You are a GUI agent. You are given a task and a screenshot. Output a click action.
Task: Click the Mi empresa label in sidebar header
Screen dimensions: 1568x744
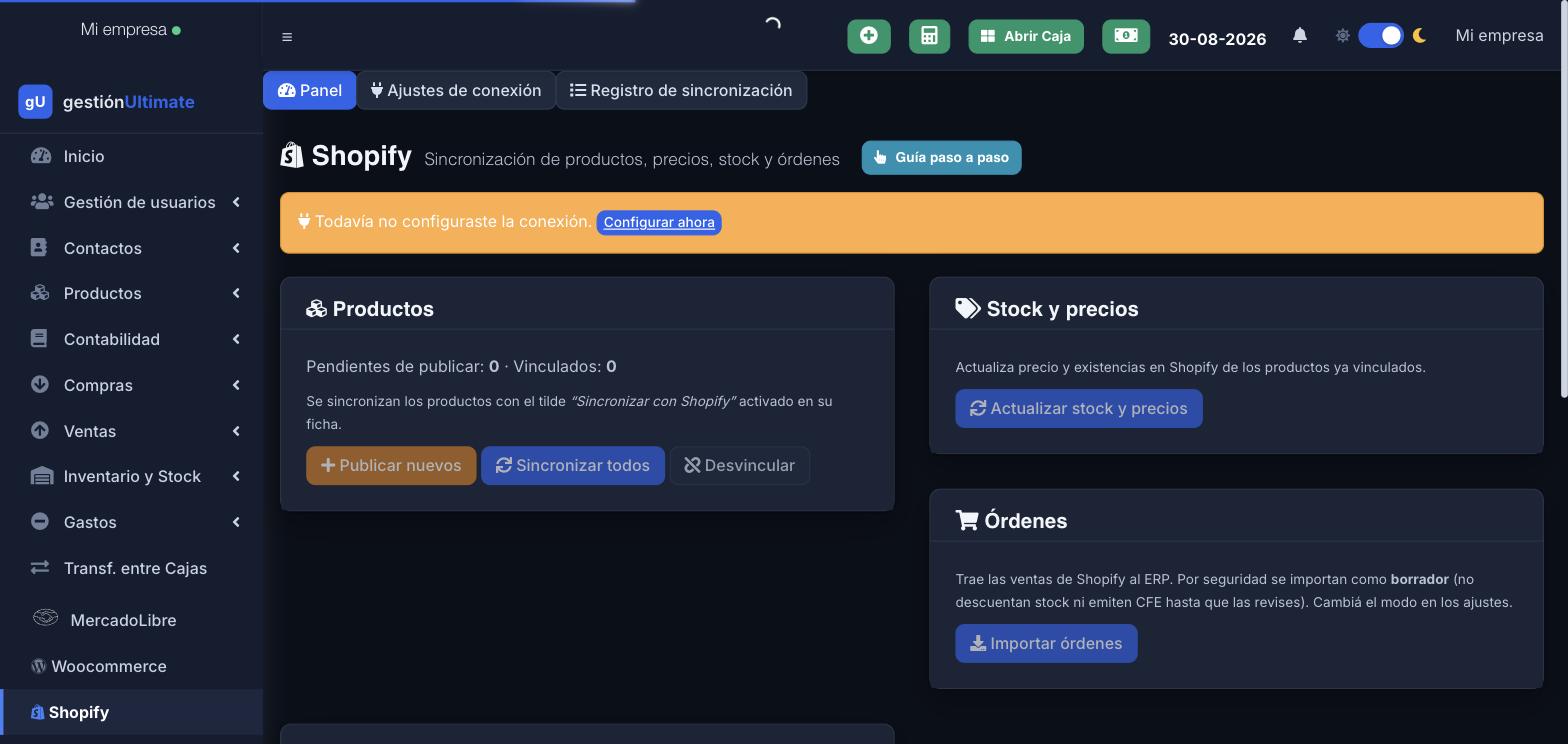tap(124, 29)
